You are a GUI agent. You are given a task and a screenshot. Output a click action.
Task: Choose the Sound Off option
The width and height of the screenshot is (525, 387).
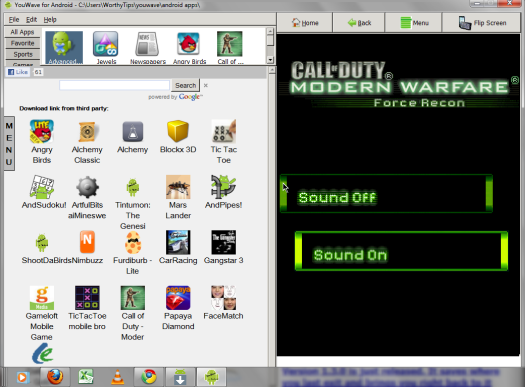[386, 194]
